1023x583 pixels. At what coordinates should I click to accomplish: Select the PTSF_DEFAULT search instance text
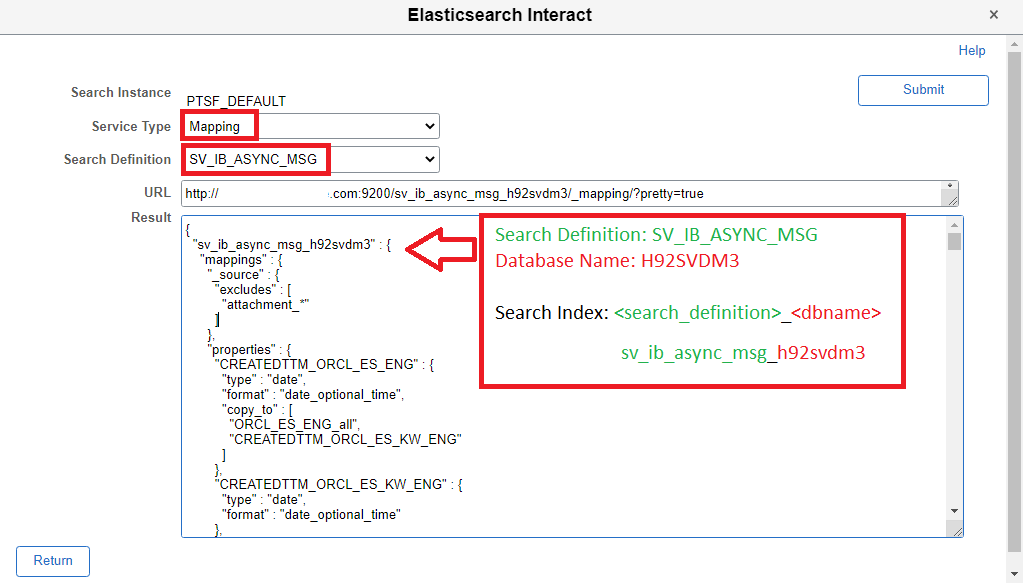coord(236,101)
